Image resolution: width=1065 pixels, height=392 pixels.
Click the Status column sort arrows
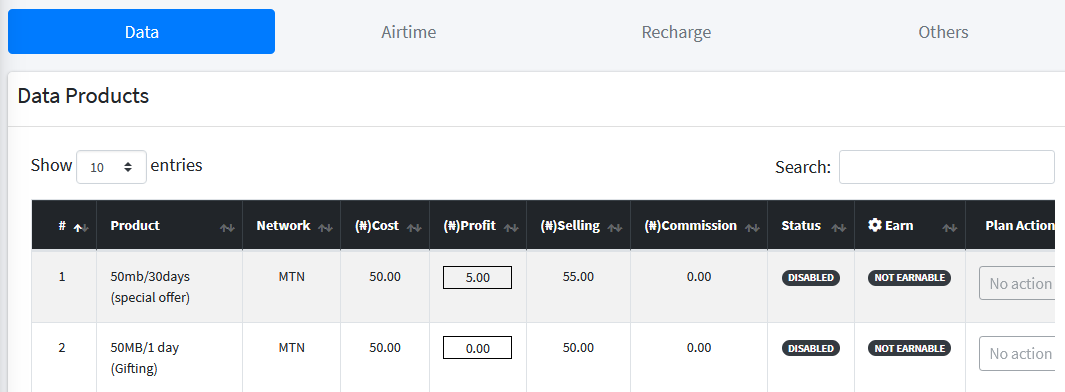coord(840,228)
